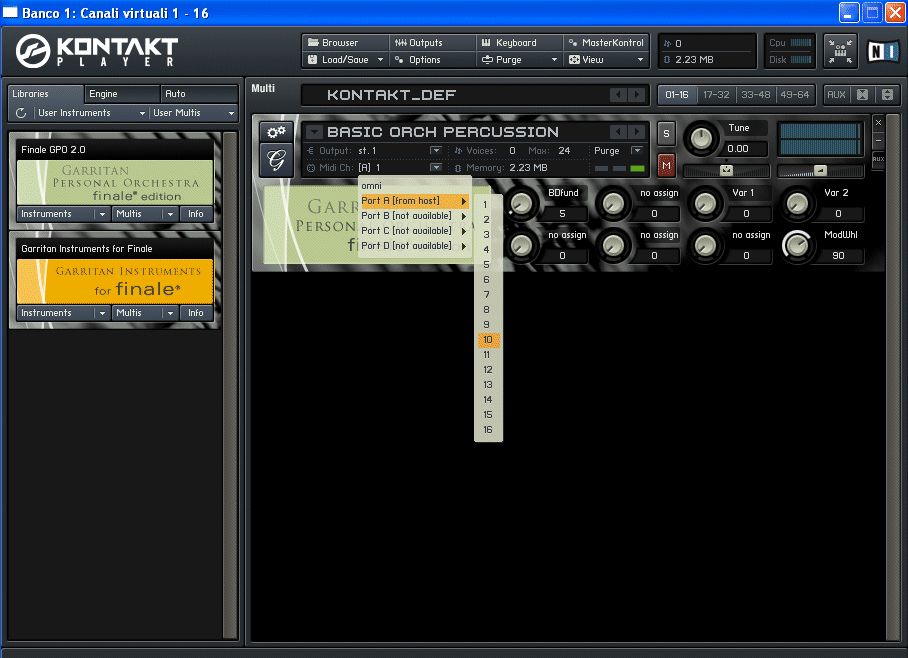
Task: Click the Native Instruments NI logo
Action: coord(883,52)
